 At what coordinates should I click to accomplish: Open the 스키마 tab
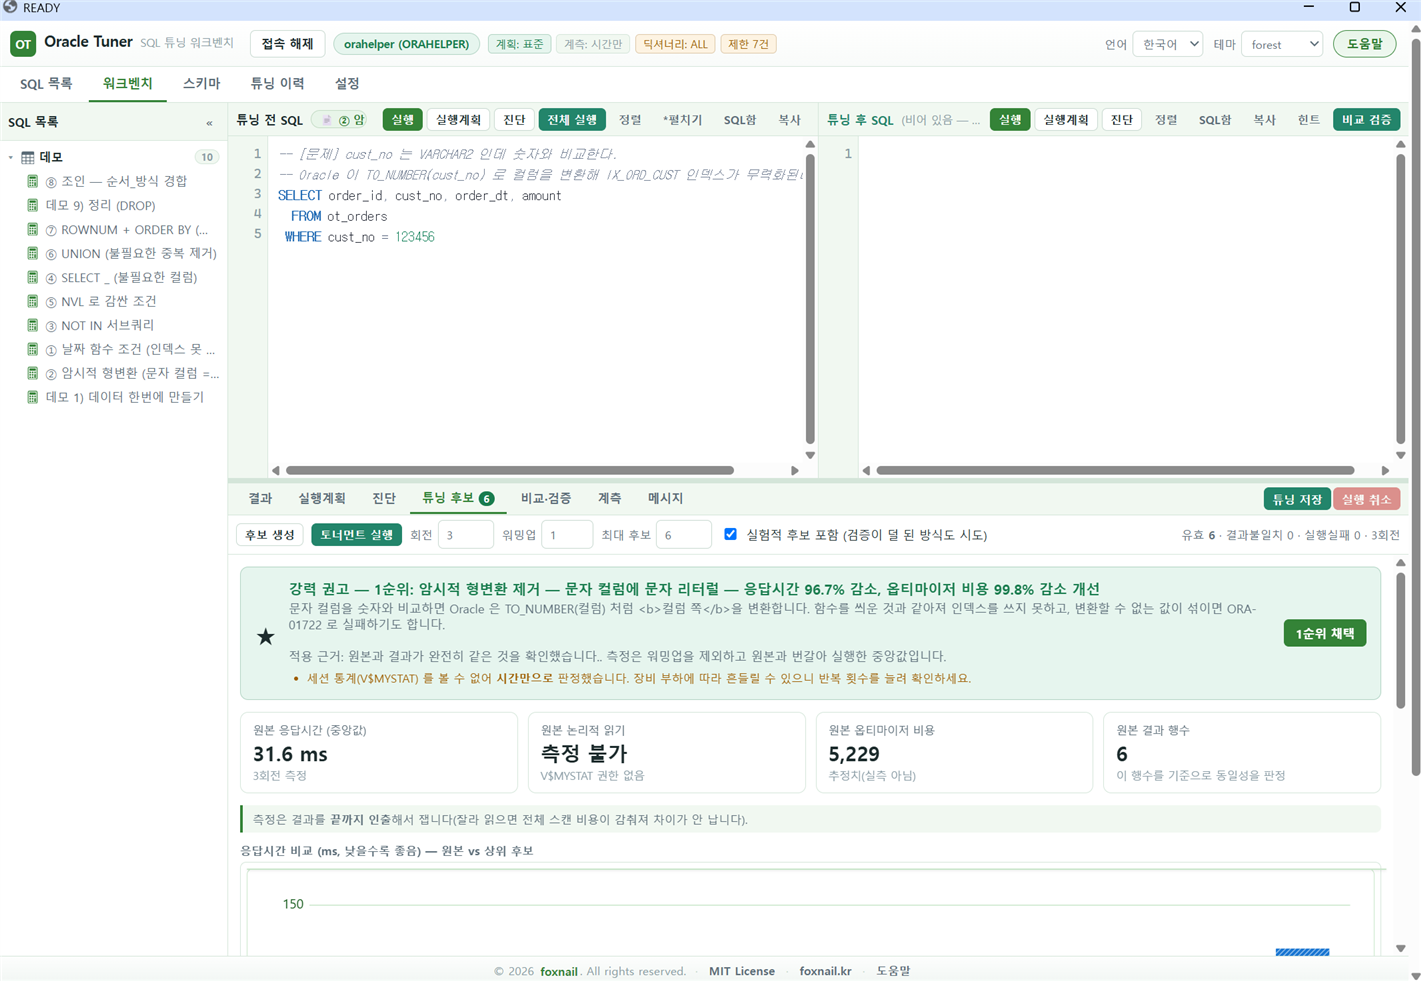202,84
